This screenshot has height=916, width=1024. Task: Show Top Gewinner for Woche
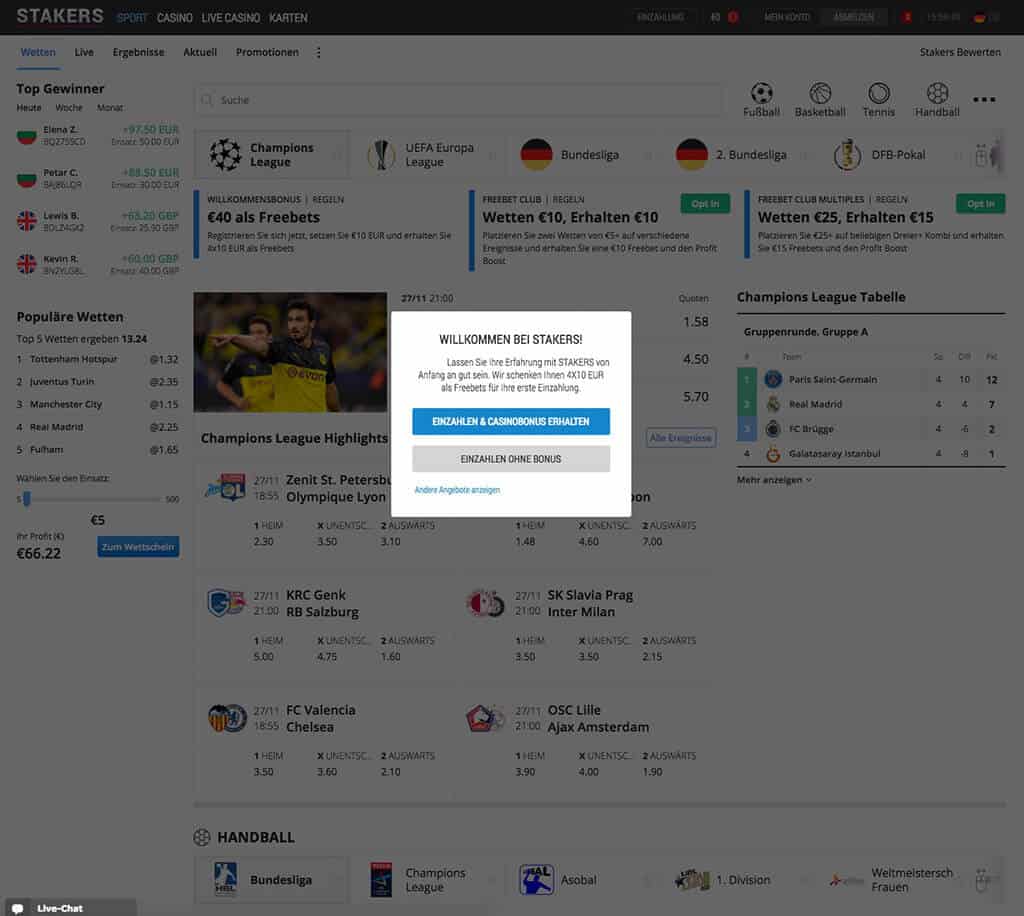[x=69, y=108]
